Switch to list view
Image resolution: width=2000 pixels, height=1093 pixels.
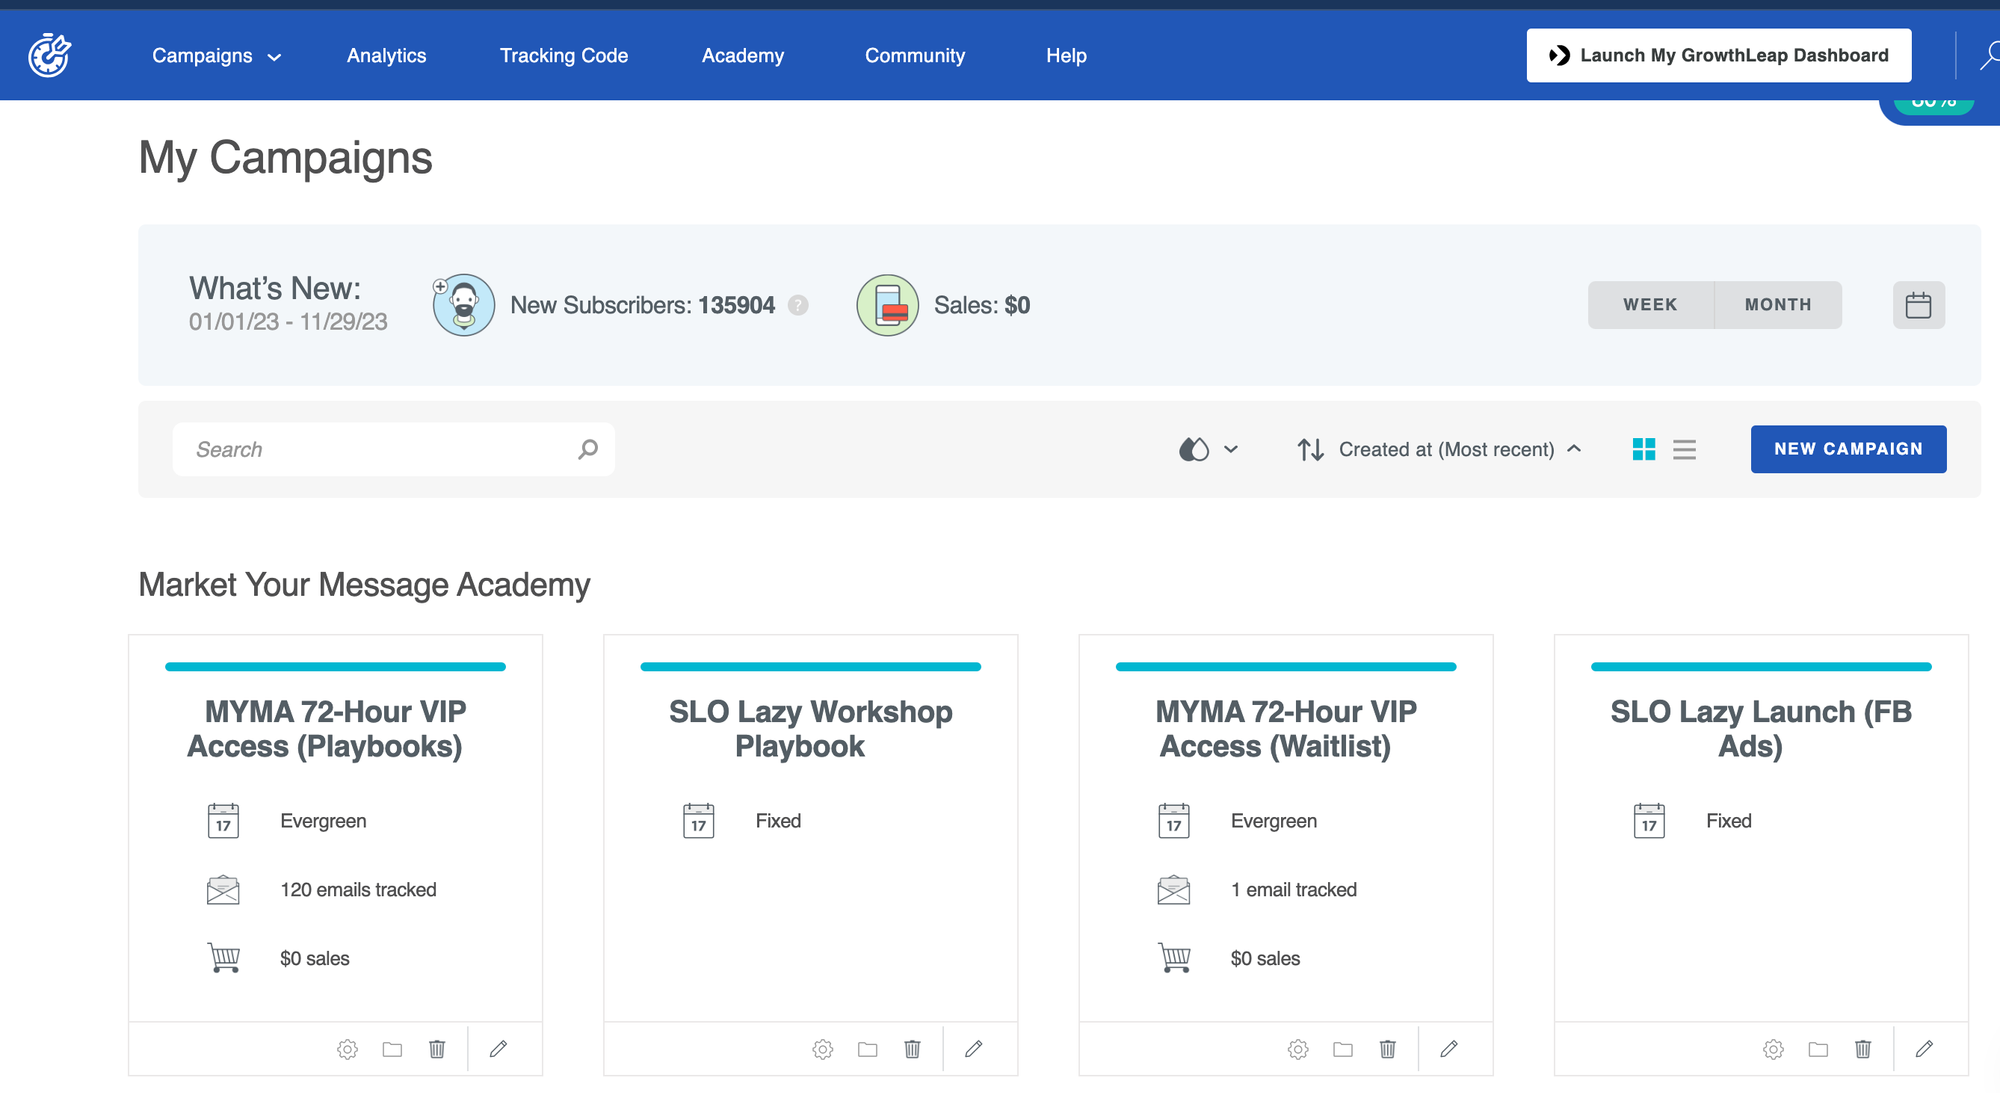(x=1684, y=449)
